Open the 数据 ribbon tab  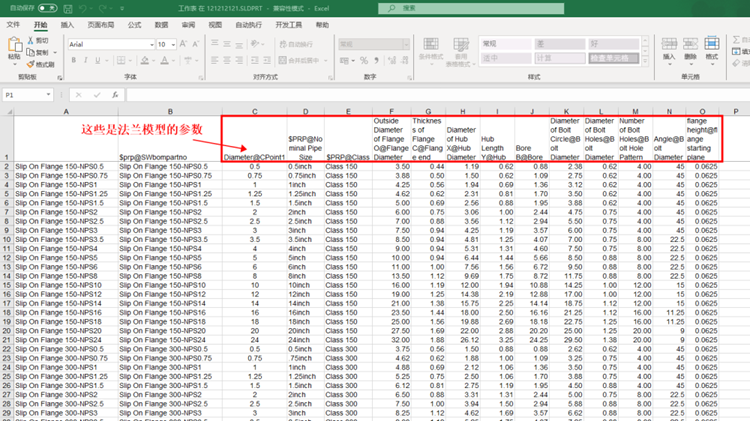[x=161, y=25]
